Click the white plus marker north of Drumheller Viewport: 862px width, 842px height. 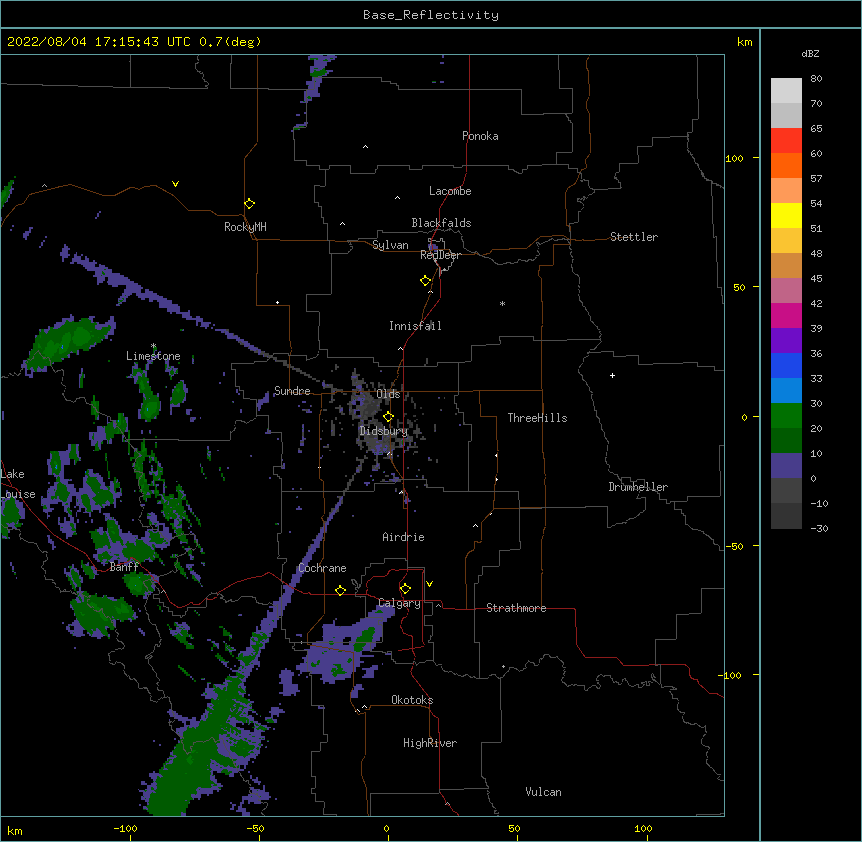[x=612, y=375]
